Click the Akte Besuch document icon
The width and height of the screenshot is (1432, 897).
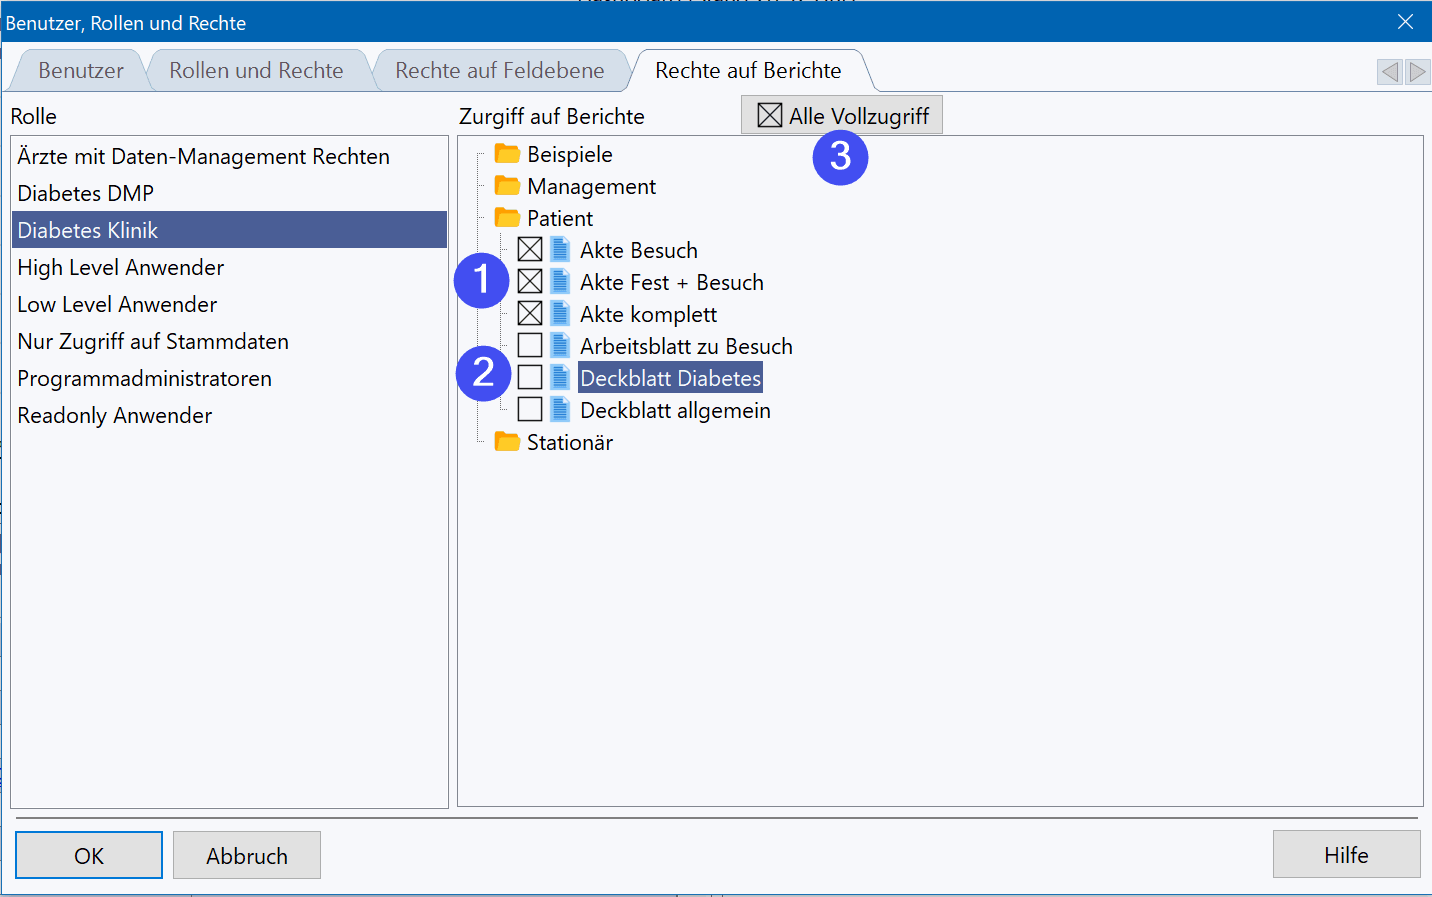(560, 250)
